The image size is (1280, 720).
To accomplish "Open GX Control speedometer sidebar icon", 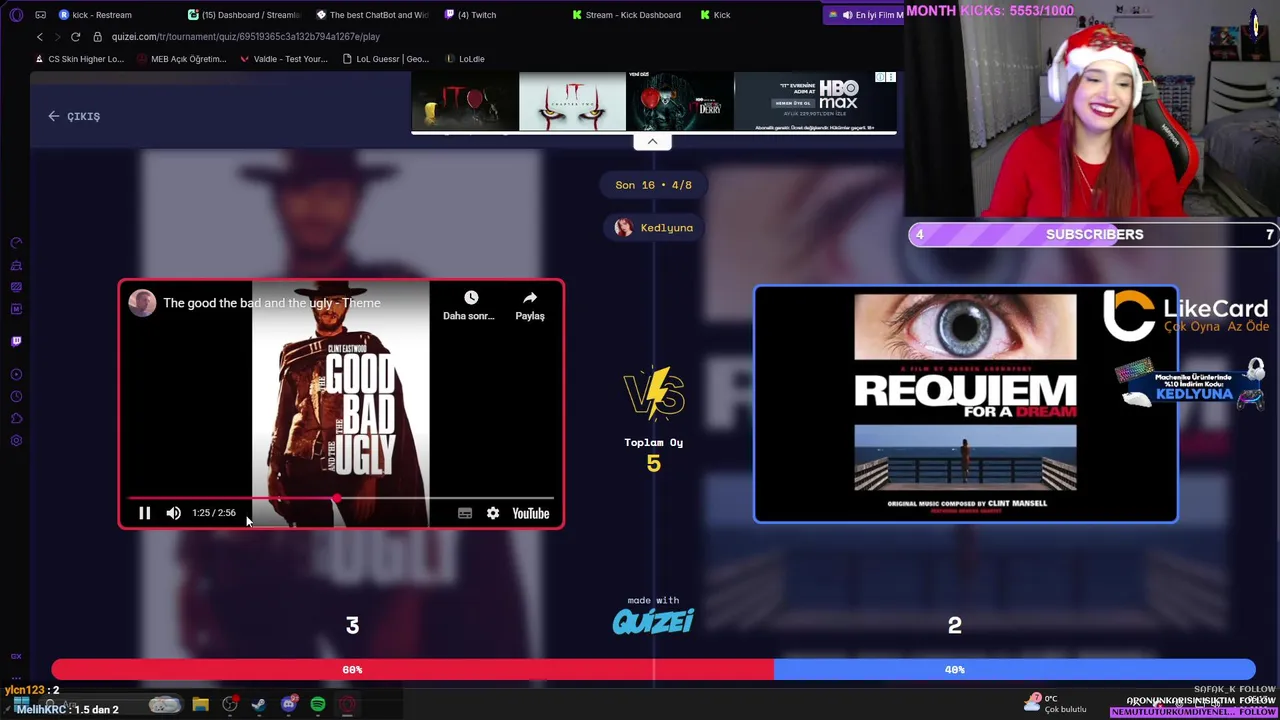I will 16,243.
